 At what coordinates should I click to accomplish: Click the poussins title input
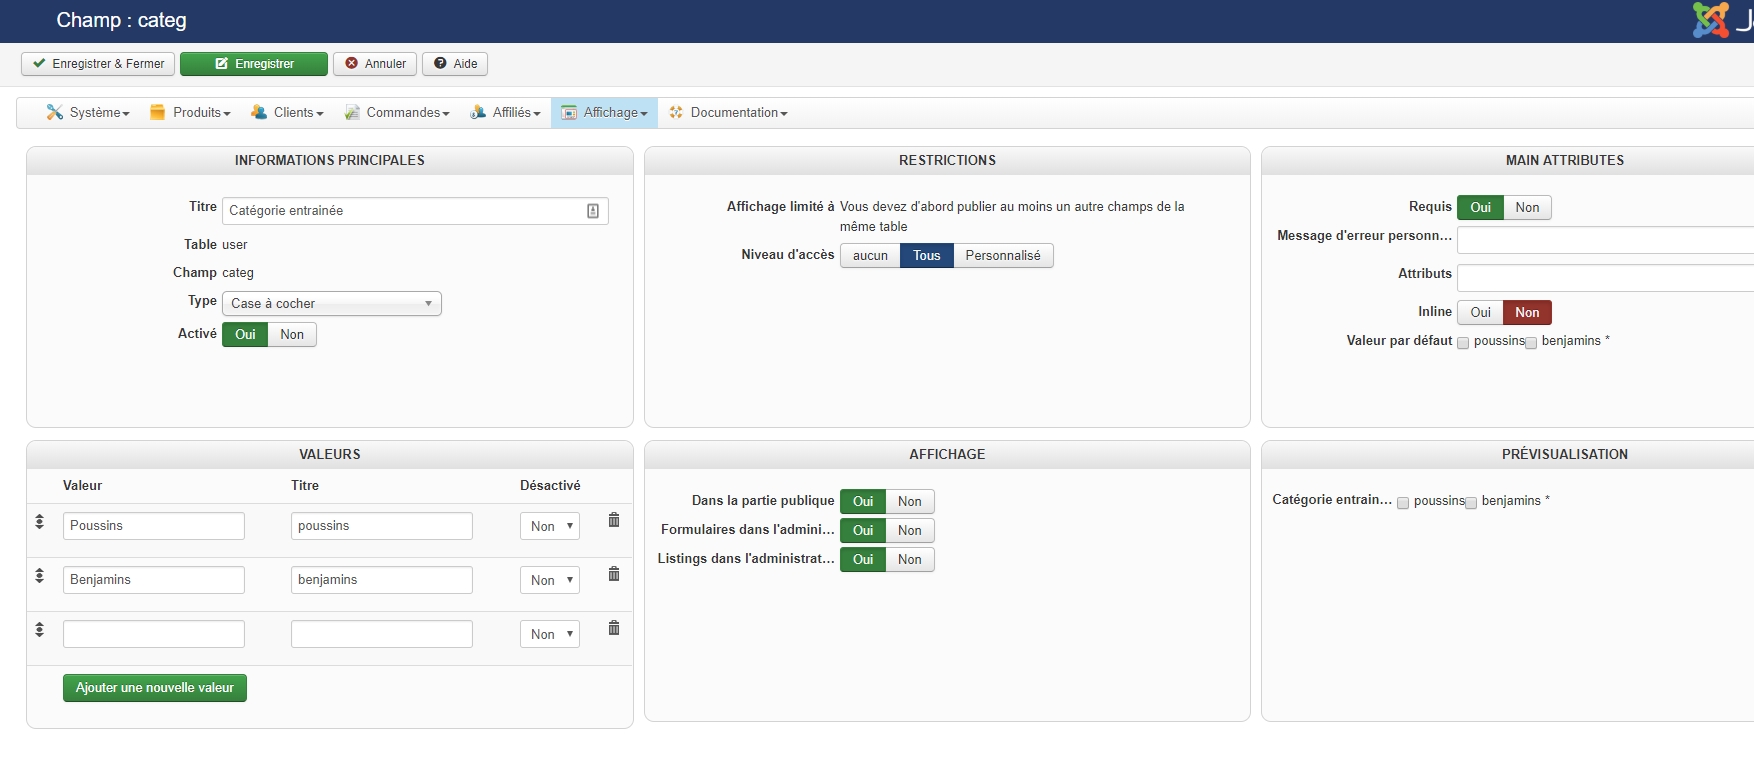tap(382, 526)
